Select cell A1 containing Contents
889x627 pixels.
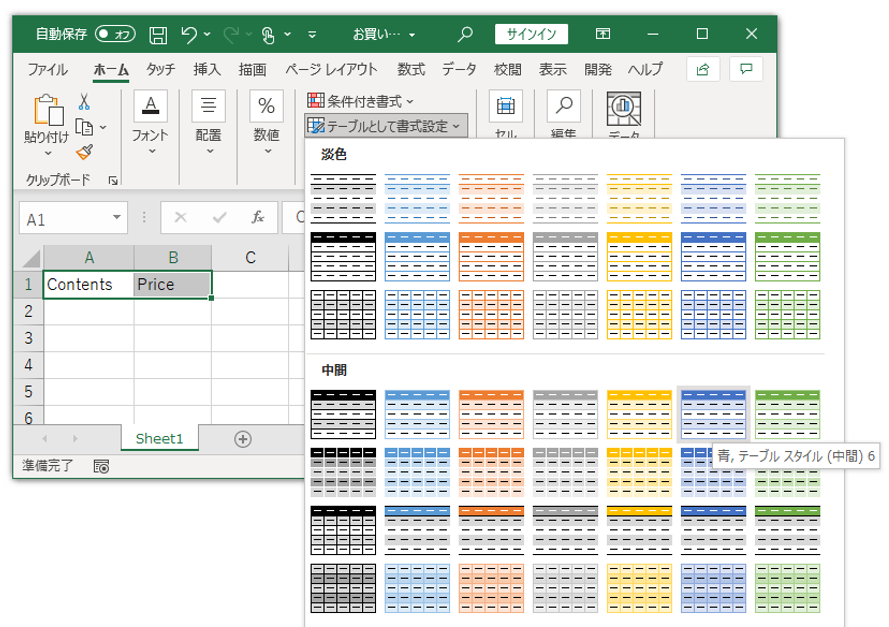point(89,284)
